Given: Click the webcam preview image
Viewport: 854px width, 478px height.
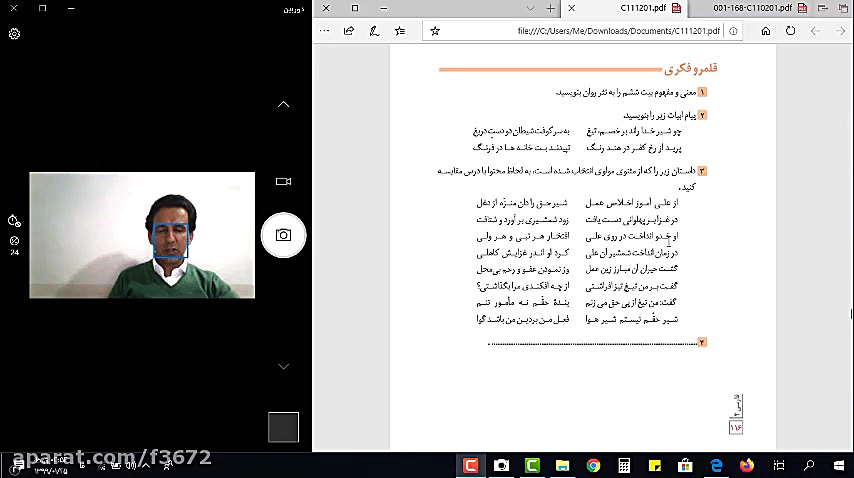Looking at the screenshot, I should (x=142, y=235).
